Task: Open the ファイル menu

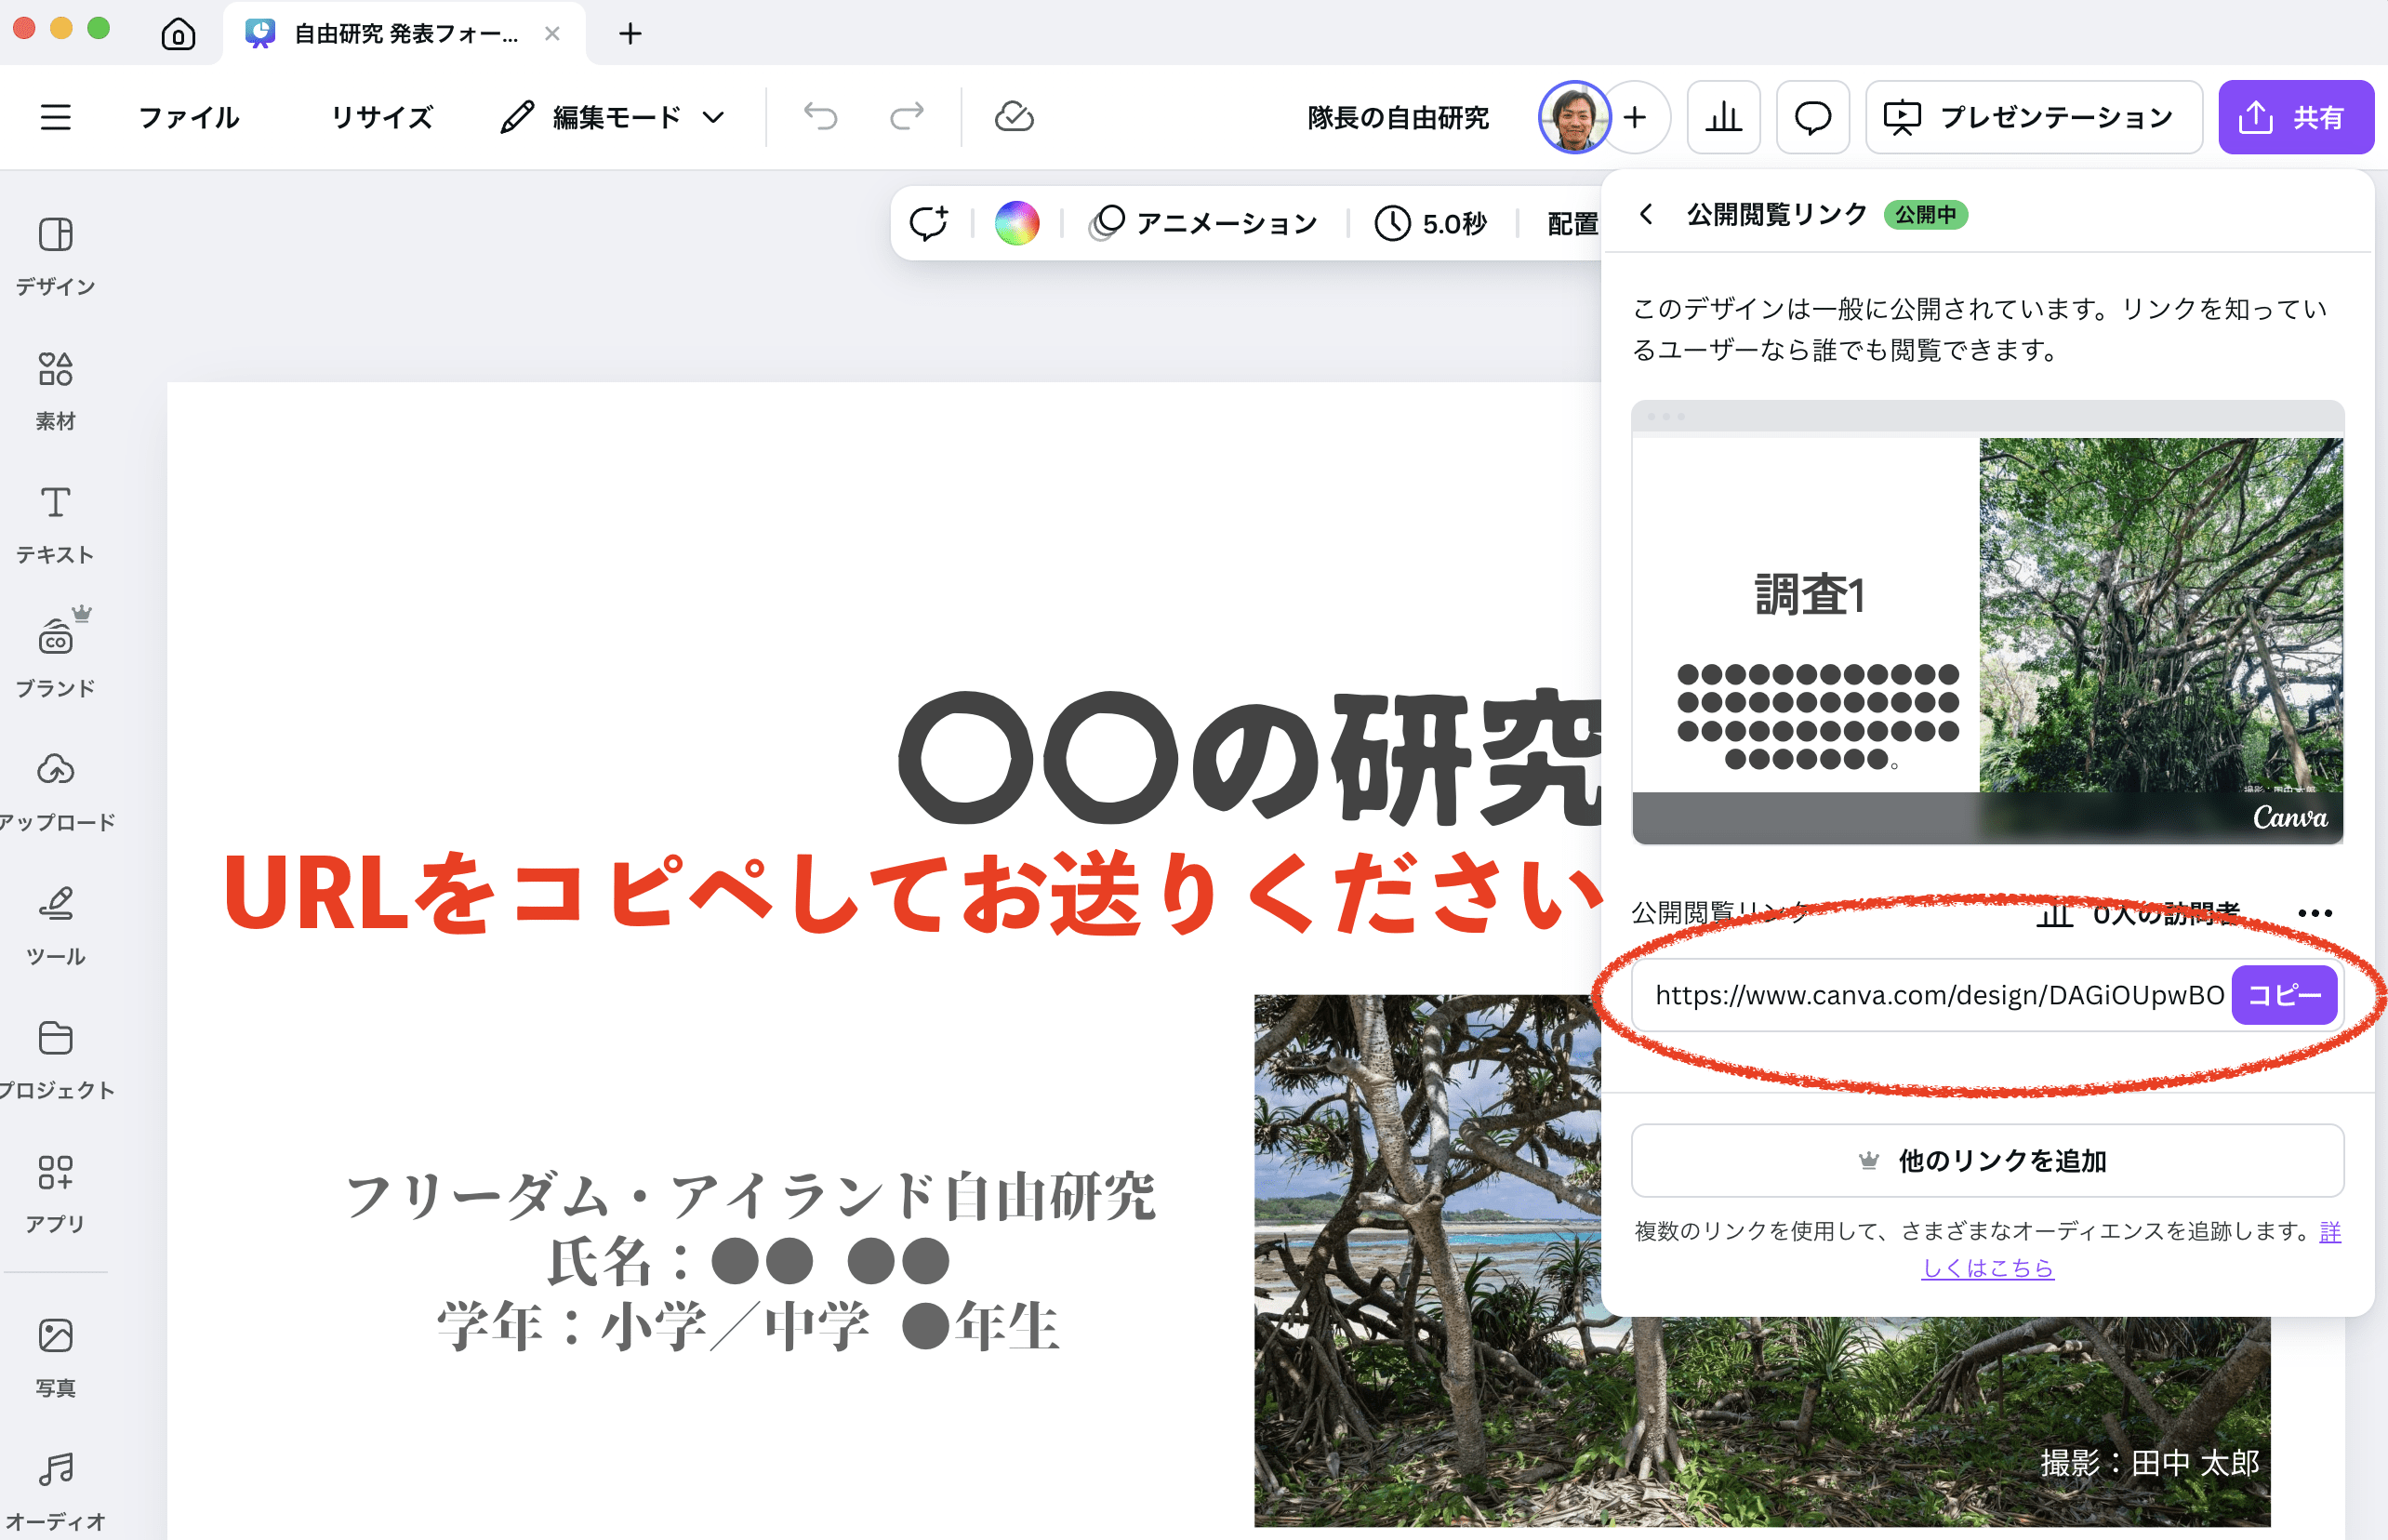Action: (x=189, y=117)
